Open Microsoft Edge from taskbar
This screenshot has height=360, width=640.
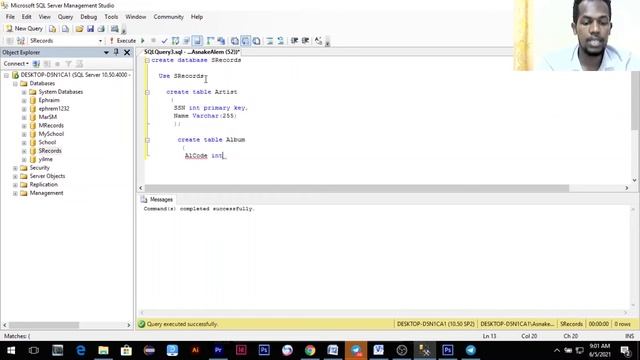pyautogui.click(x=80, y=350)
